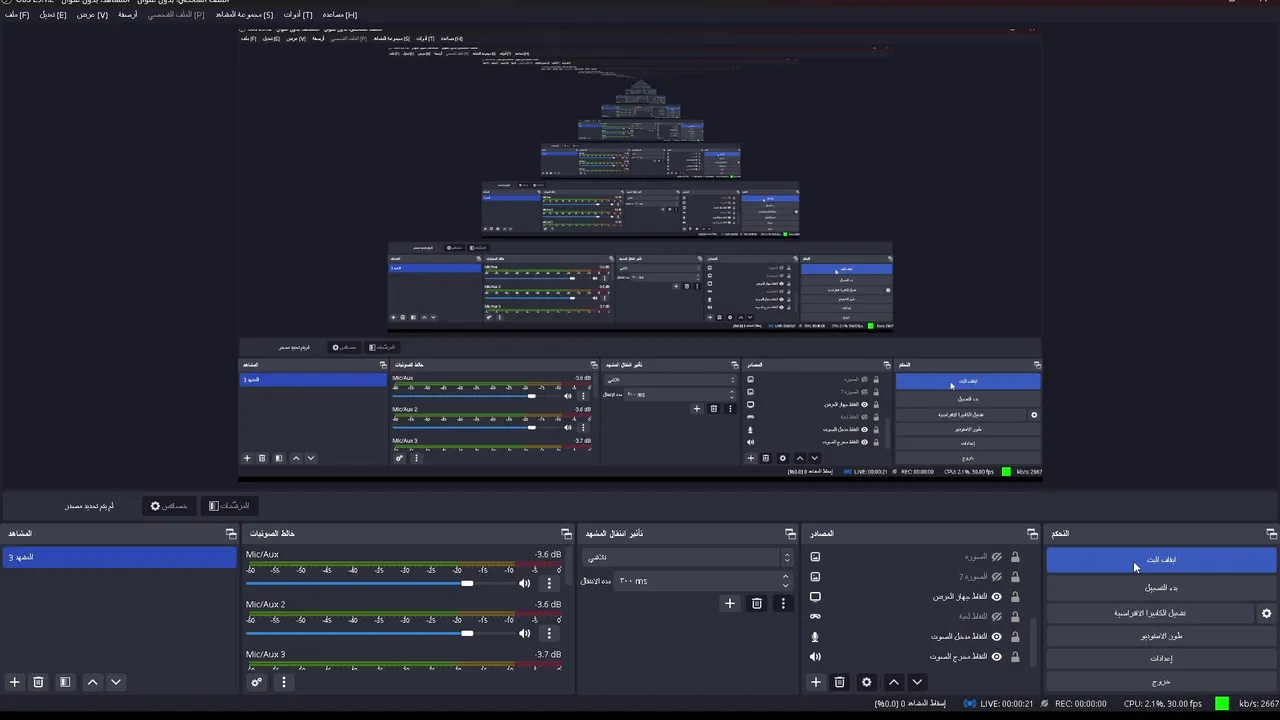
Task: Open advanced audio properties gears icon
Action: tap(257, 682)
